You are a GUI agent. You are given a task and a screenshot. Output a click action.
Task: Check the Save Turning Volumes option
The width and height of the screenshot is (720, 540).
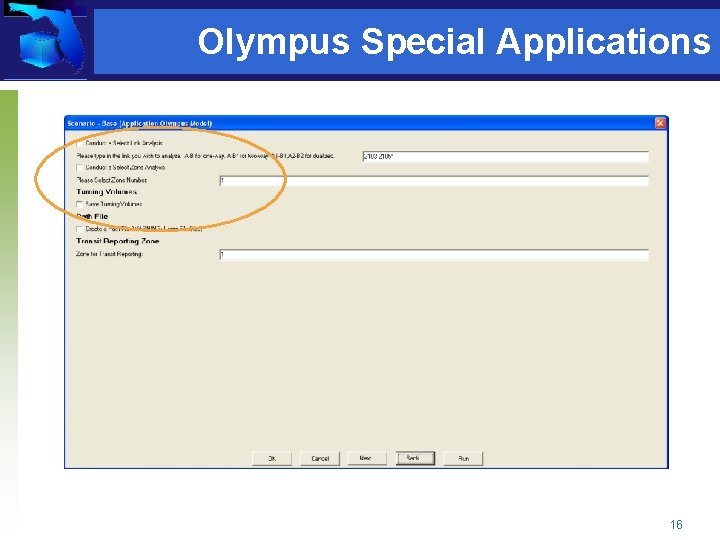point(80,204)
